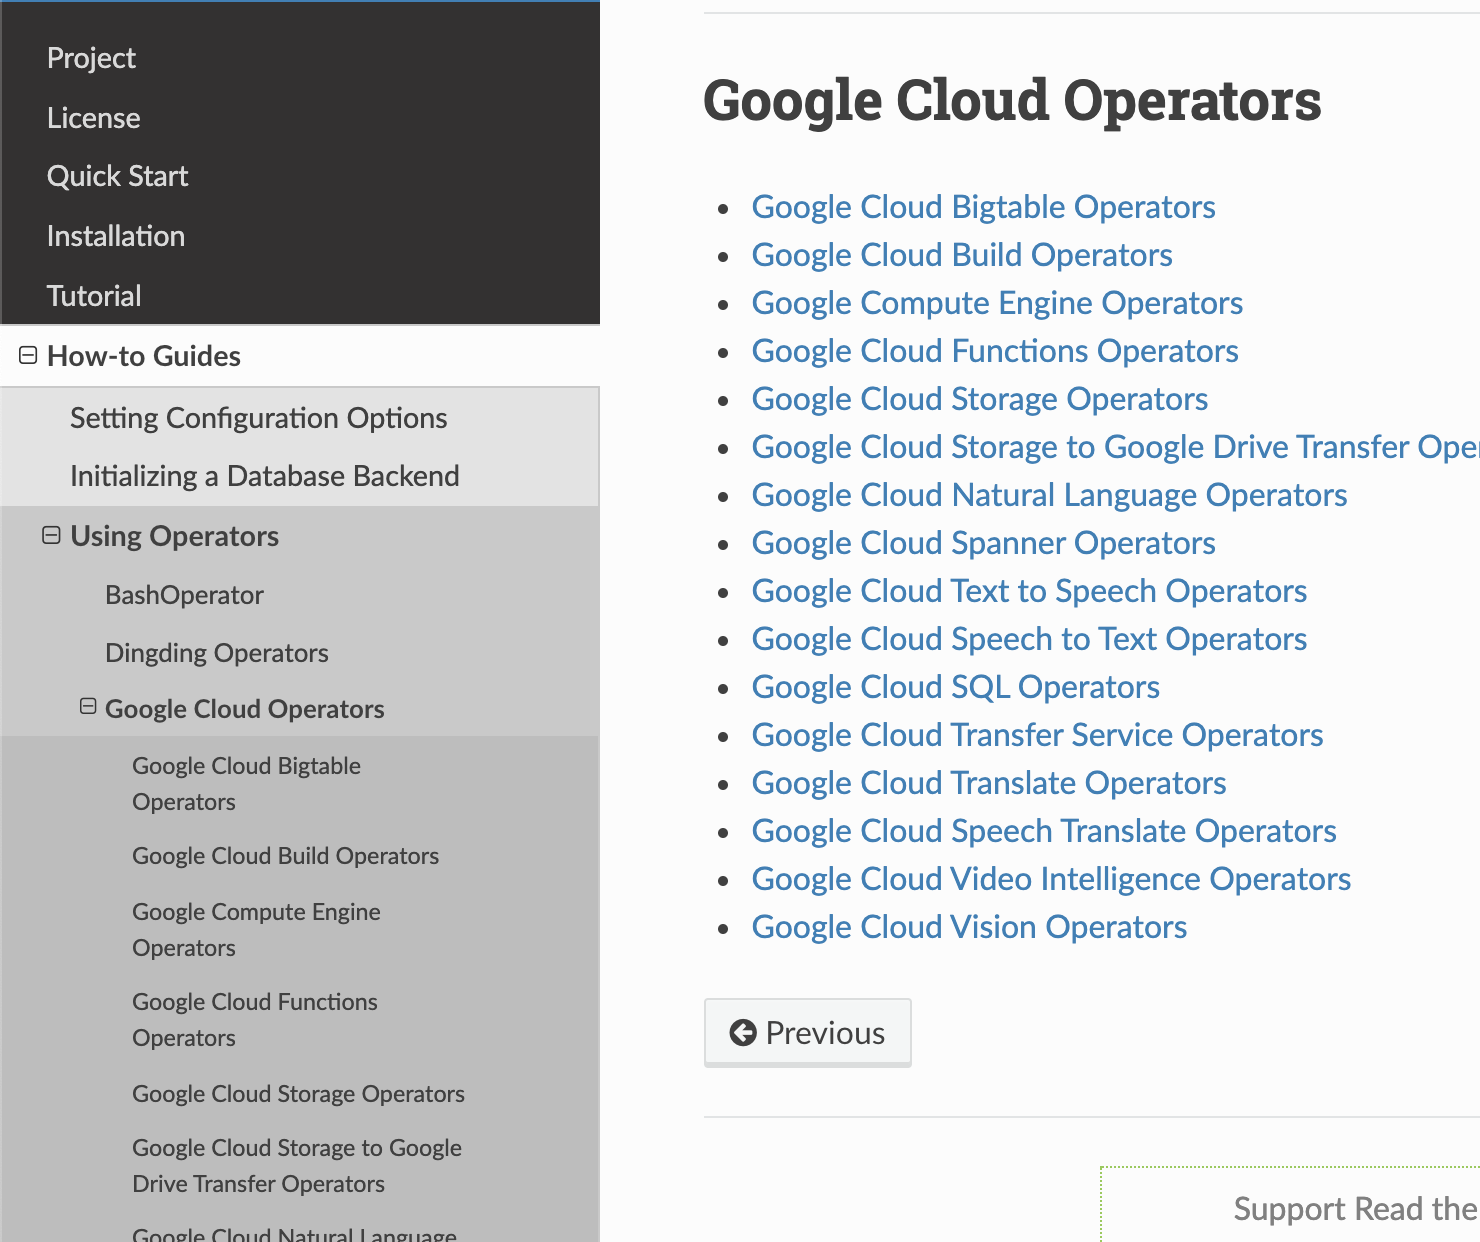Open Google Cloud Build Operators in sidebar

pyautogui.click(x=285, y=856)
